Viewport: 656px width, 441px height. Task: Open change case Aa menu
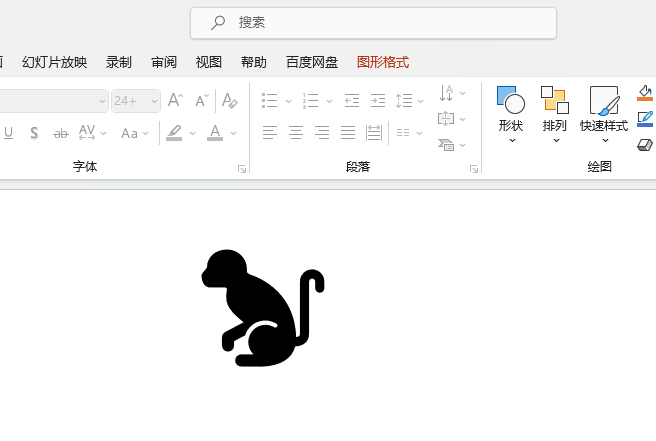coord(134,133)
